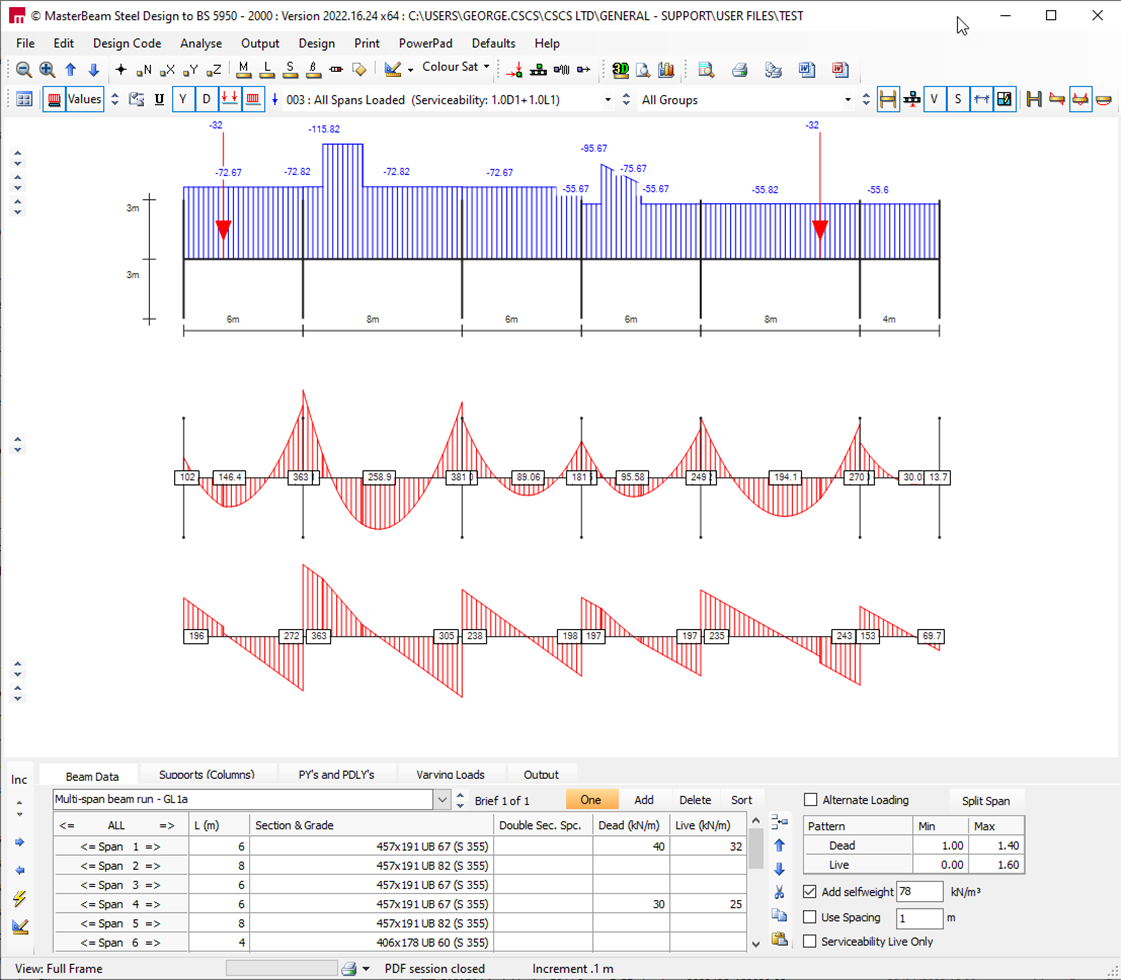Screen dimensions: 1121x980
Task: Switch to the Supports (Columns) tab
Action: point(207,775)
